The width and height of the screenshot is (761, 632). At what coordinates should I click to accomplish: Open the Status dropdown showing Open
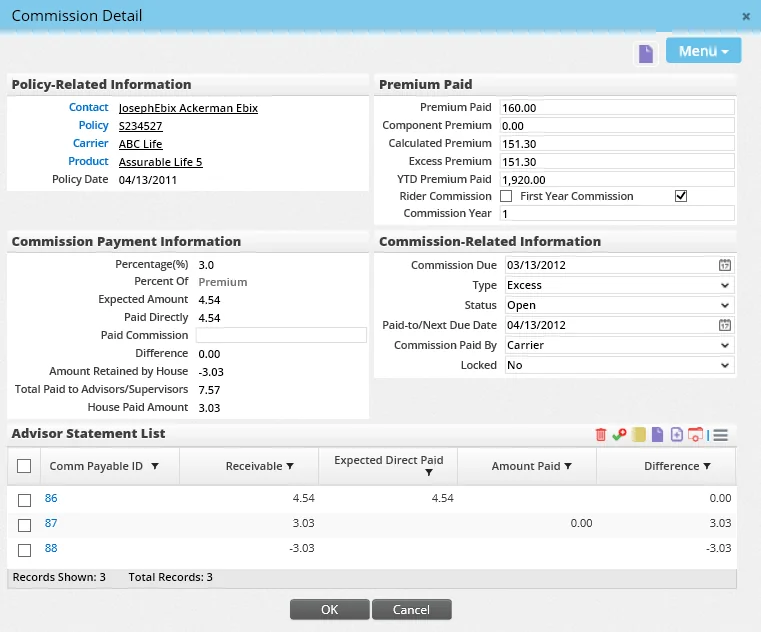tap(618, 305)
